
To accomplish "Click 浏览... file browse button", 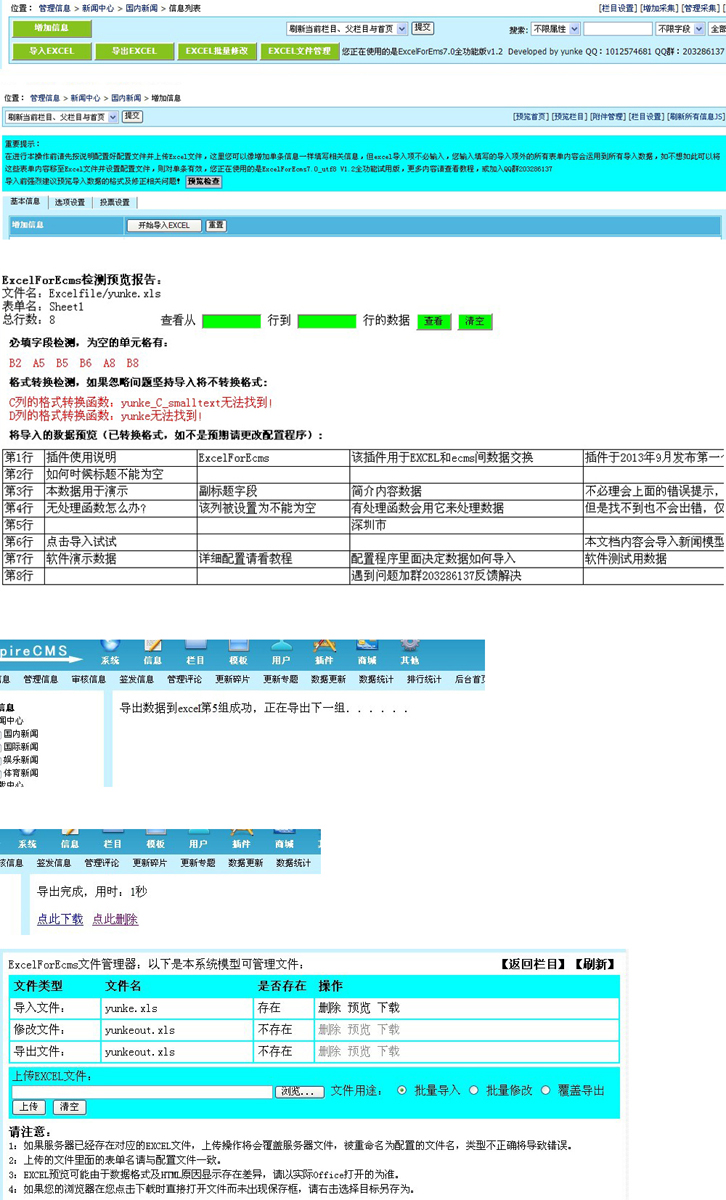I will click(299, 1092).
